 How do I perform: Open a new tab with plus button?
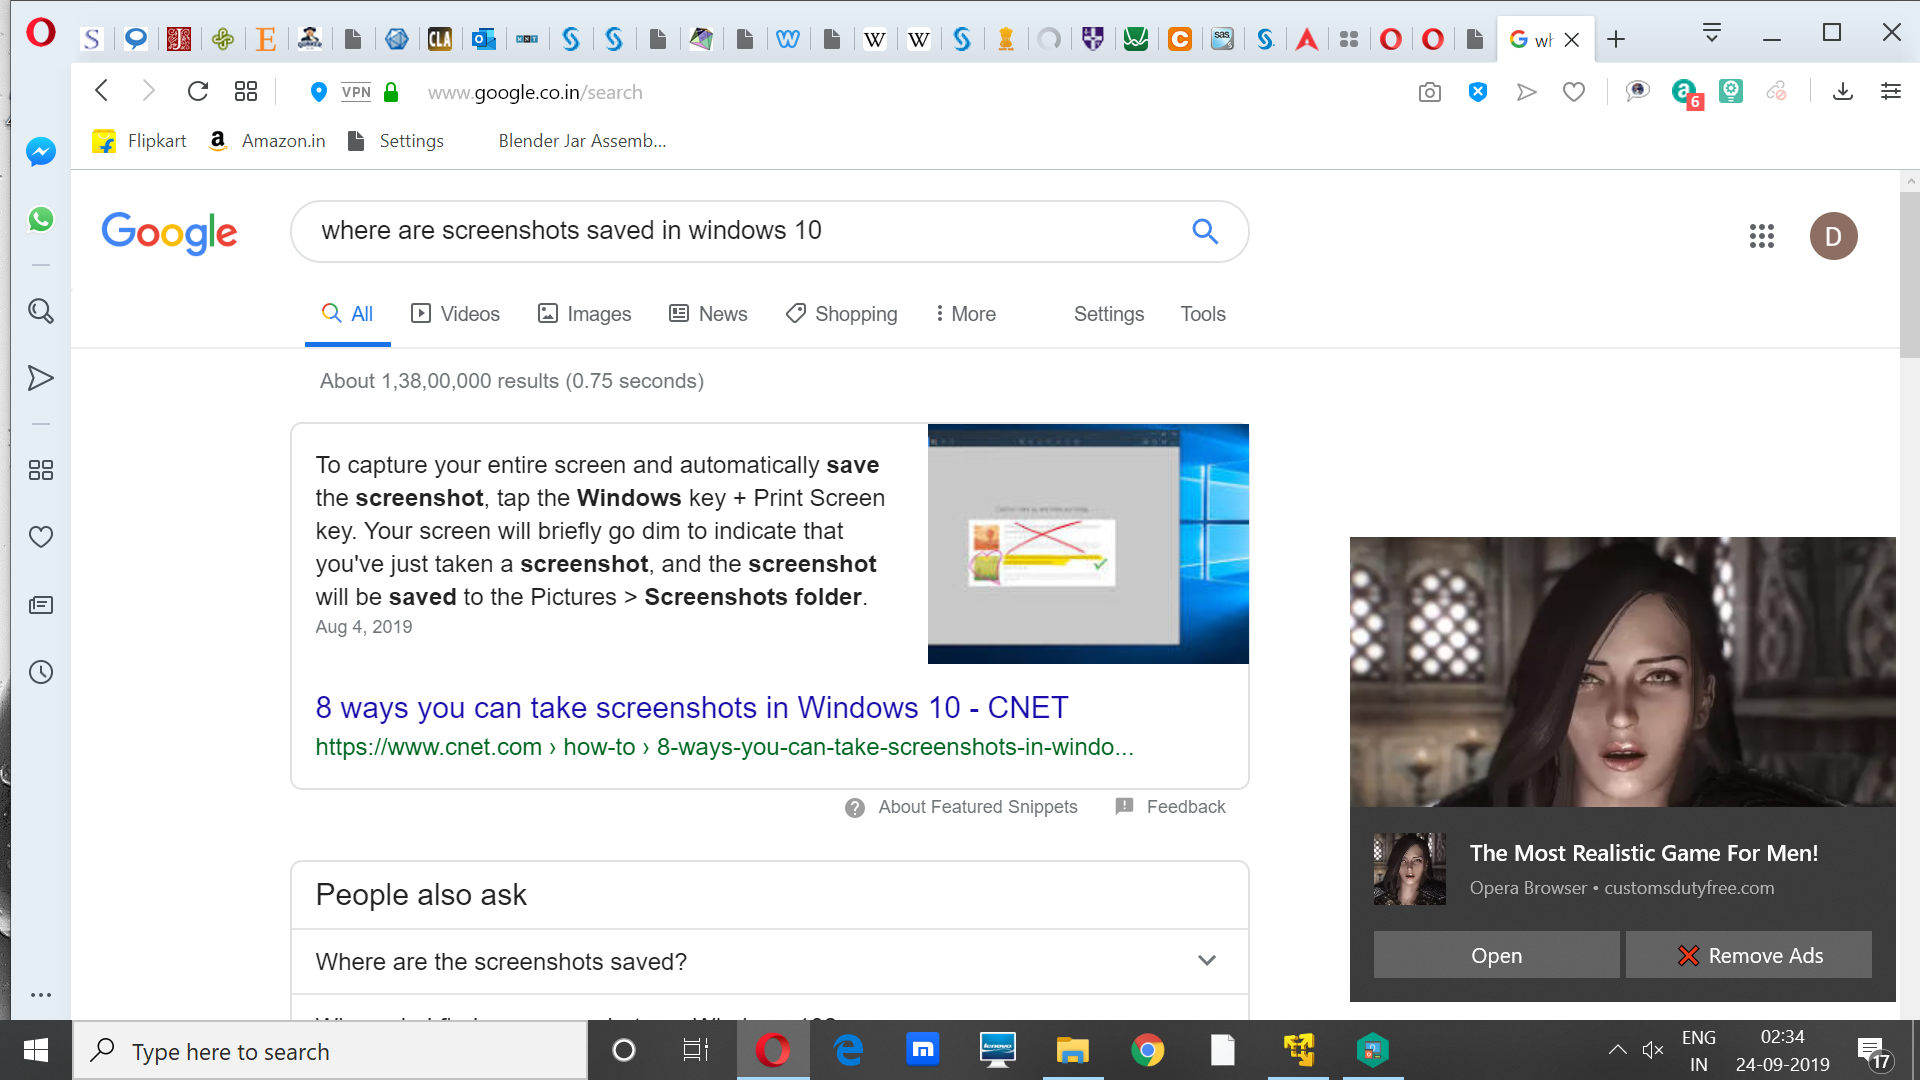pyautogui.click(x=1616, y=39)
